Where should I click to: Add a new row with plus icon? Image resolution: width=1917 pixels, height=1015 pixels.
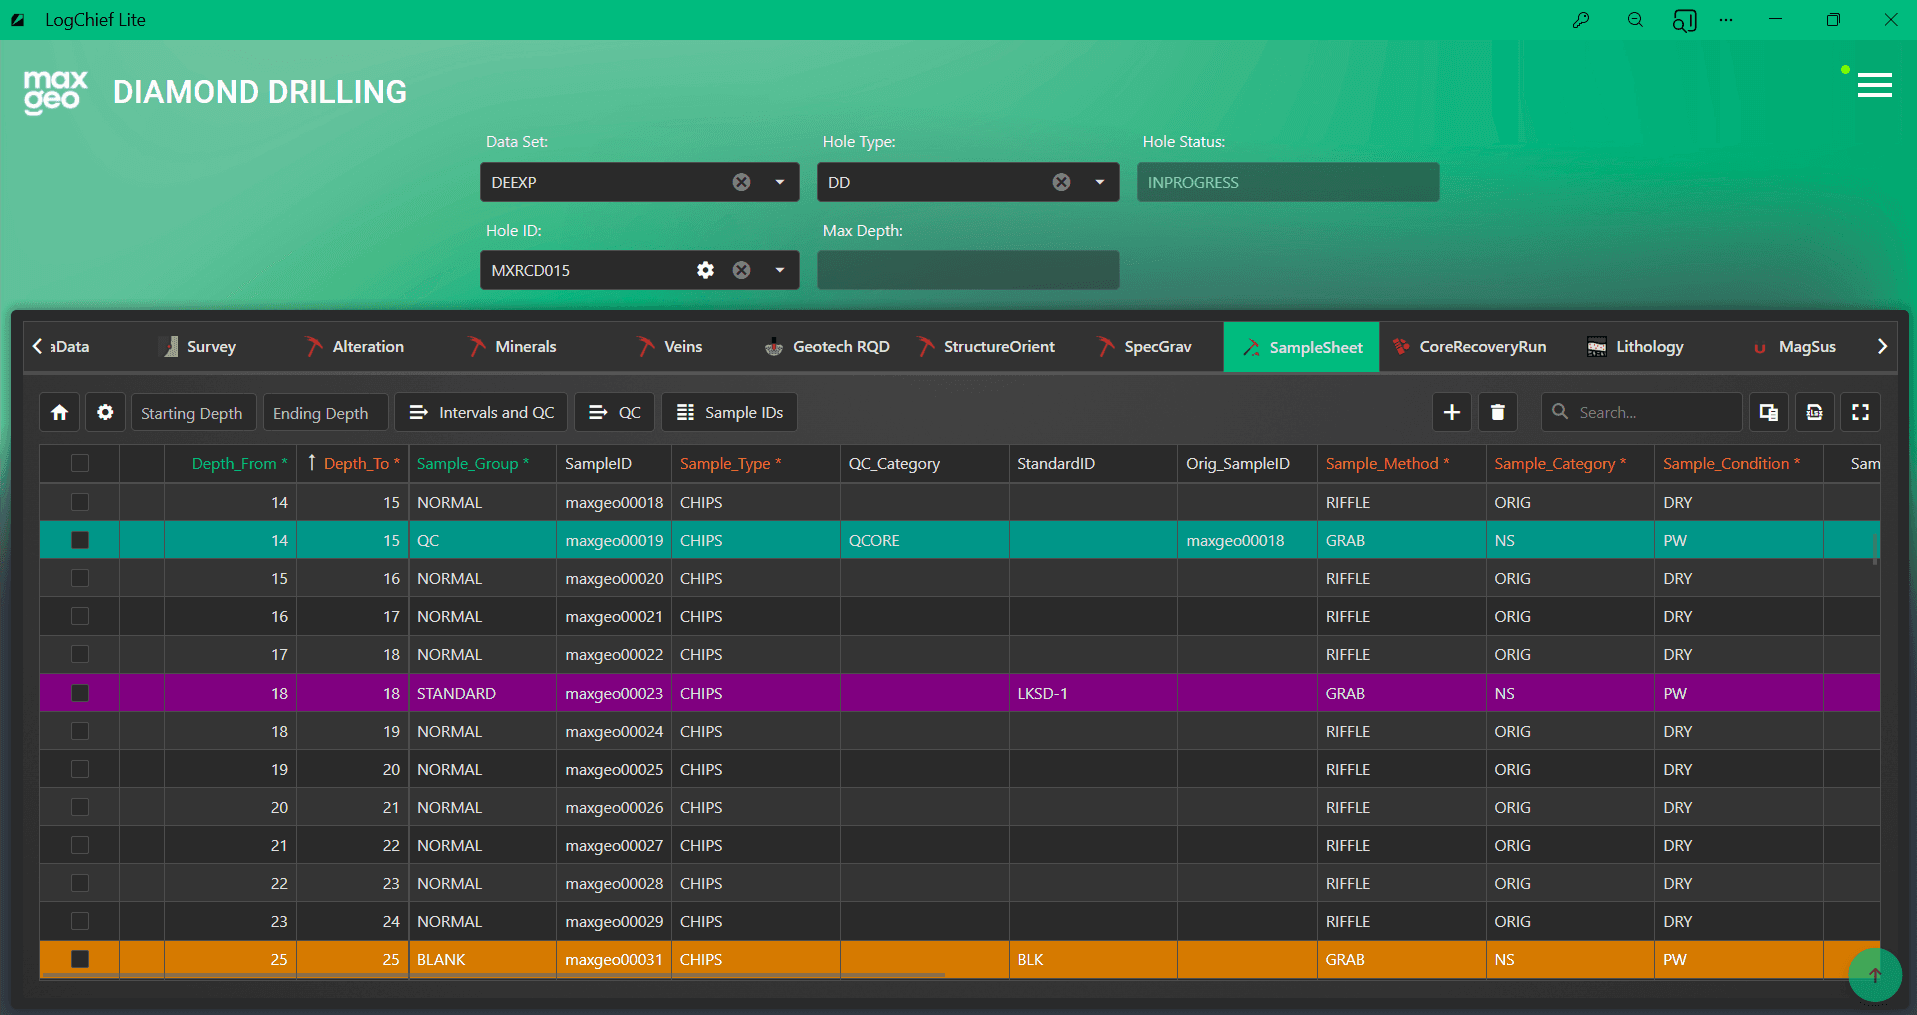tap(1452, 412)
